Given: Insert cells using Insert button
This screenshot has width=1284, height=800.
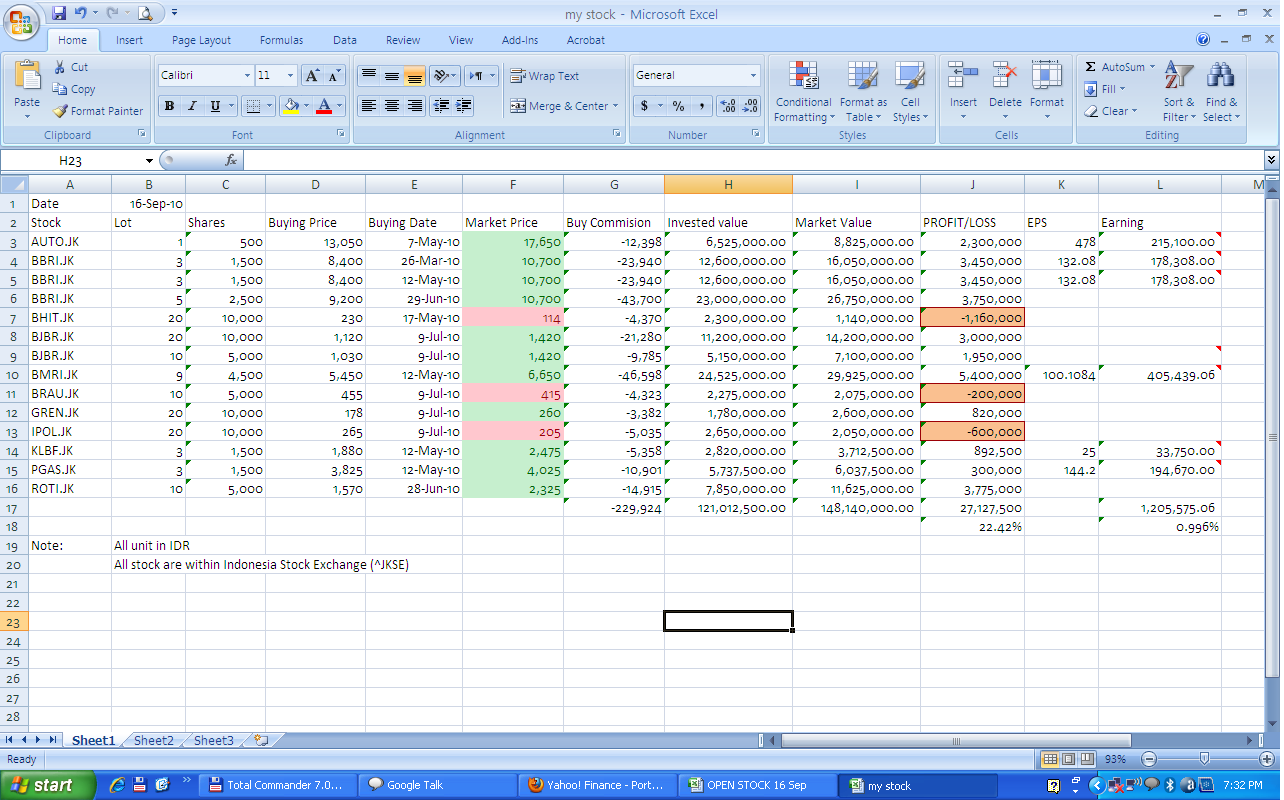Looking at the screenshot, I should click(x=963, y=91).
